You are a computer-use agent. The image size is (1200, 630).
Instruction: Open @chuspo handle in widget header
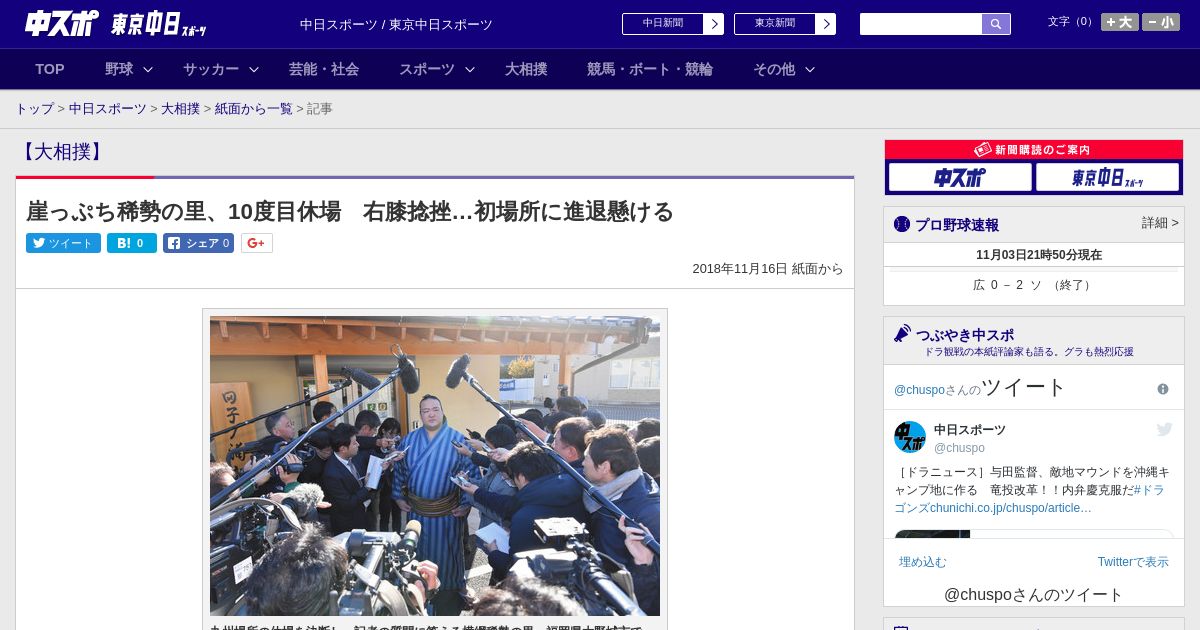click(x=919, y=390)
